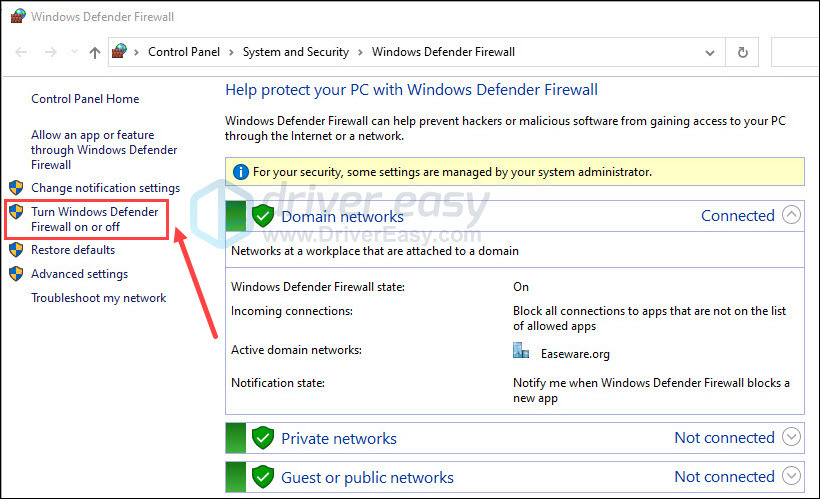Image resolution: width=820 pixels, height=499 pixels.
Task: Click the Easeware.org network icon
Action: pyautogui.click(x=520, y=350)
